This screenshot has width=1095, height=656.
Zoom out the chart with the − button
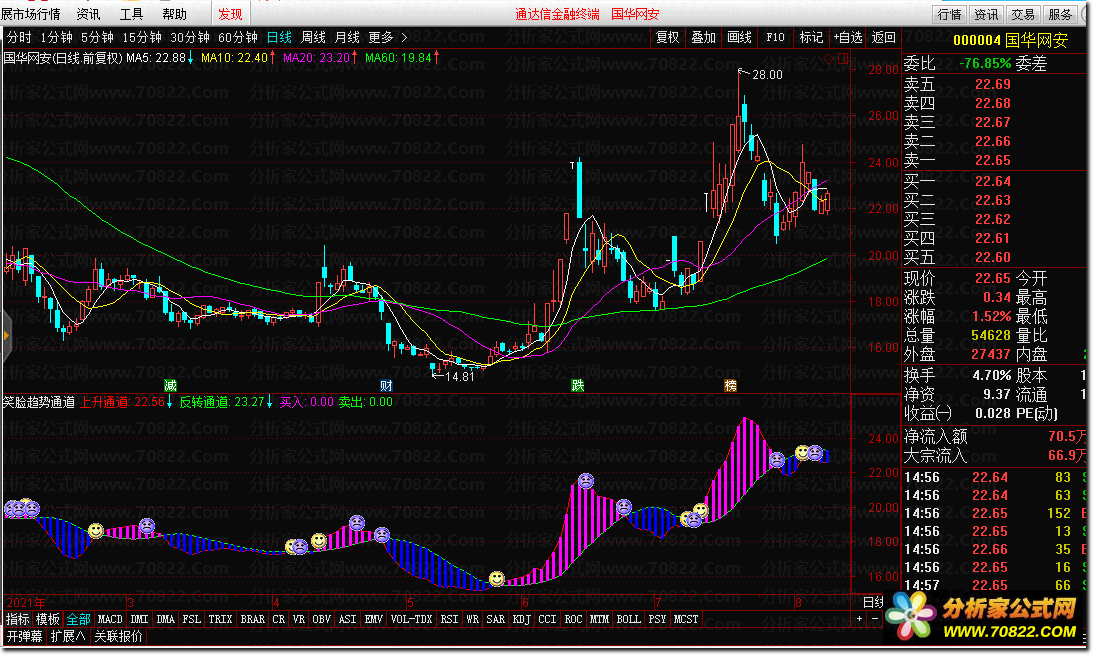874,619
